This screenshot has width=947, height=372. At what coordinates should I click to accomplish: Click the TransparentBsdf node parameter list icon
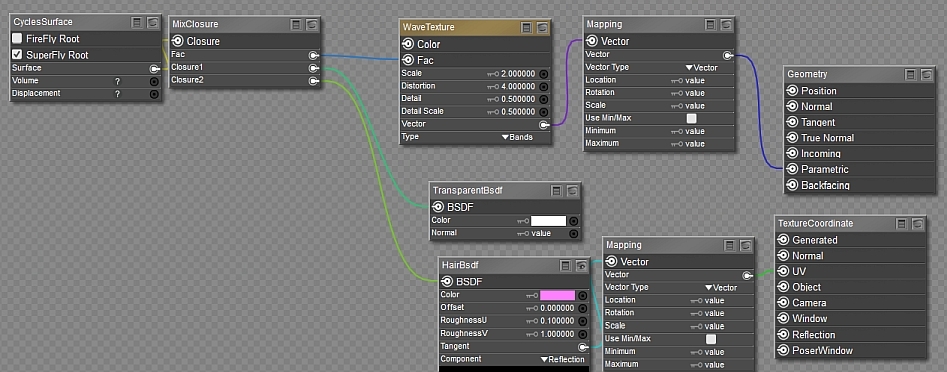click(556, 191)
